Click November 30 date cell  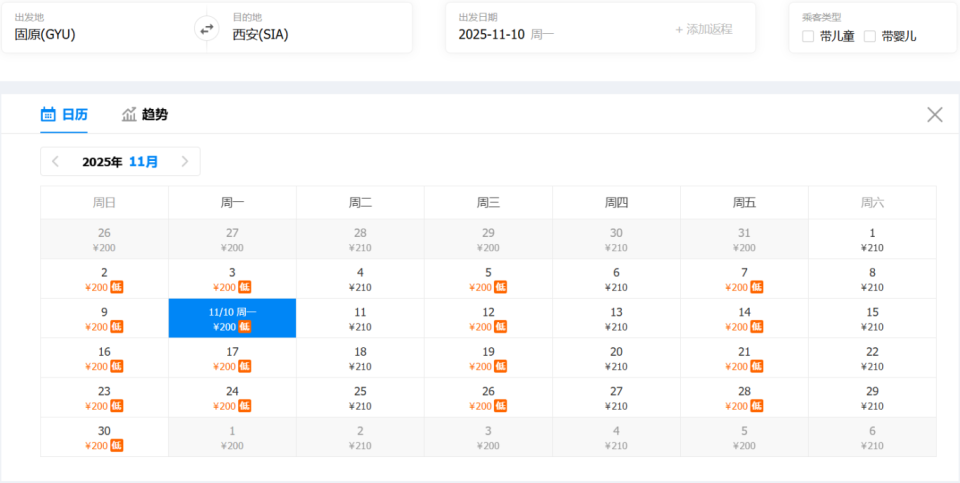click(105, 437)
